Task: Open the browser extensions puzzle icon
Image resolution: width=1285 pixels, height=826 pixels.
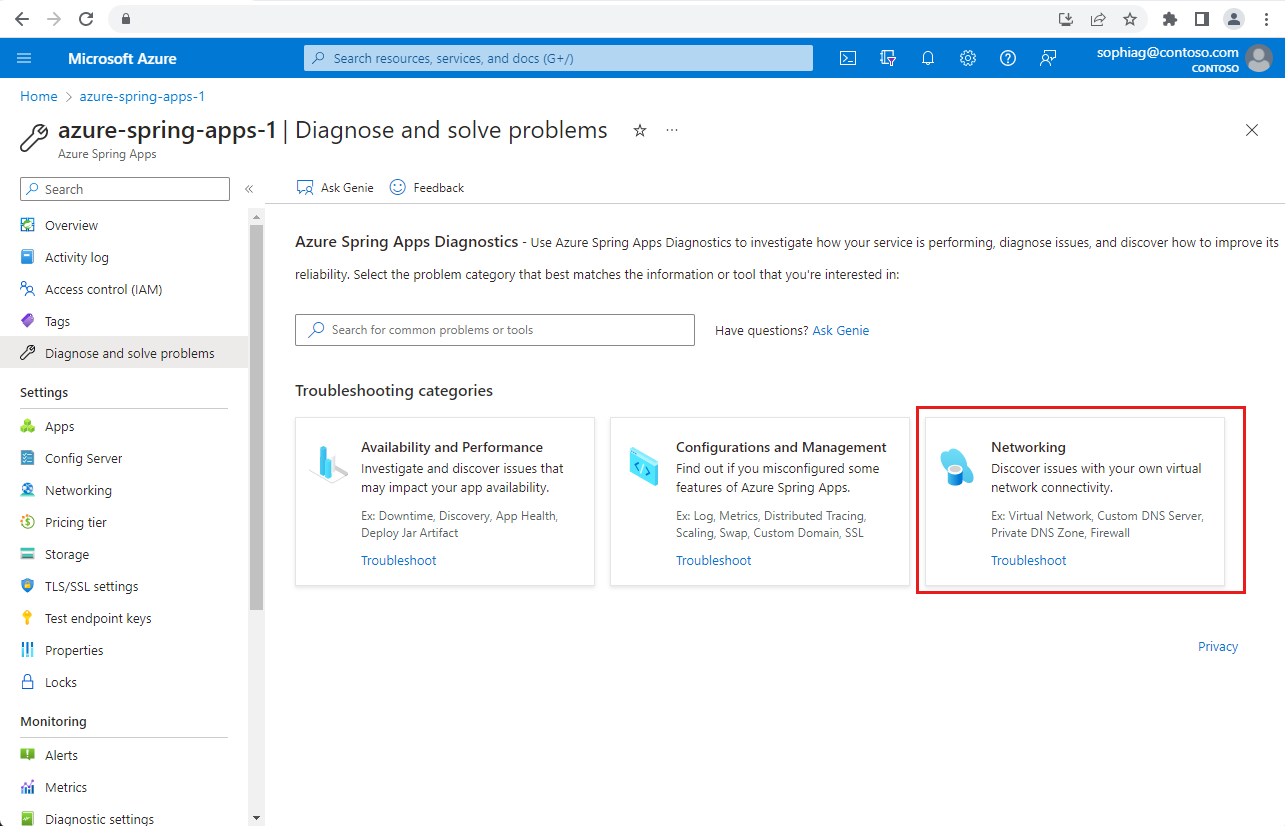Action: click(x=1170, y=19)
